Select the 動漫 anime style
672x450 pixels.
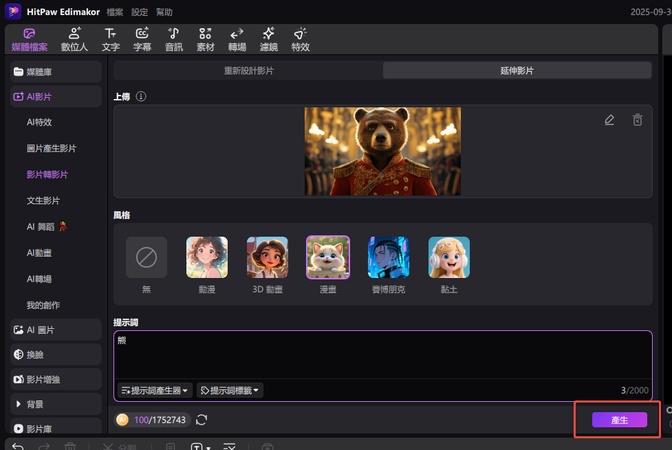[x=206, y=264]
